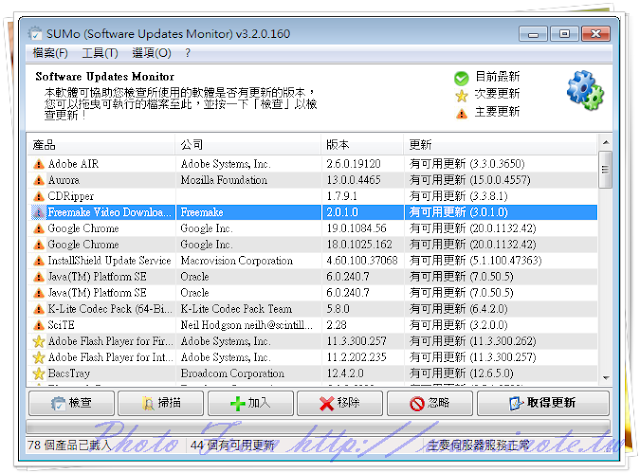Sort by the 版本 column header
The height and width of the screenshot is (473, 640).
(x=362, y=144)
